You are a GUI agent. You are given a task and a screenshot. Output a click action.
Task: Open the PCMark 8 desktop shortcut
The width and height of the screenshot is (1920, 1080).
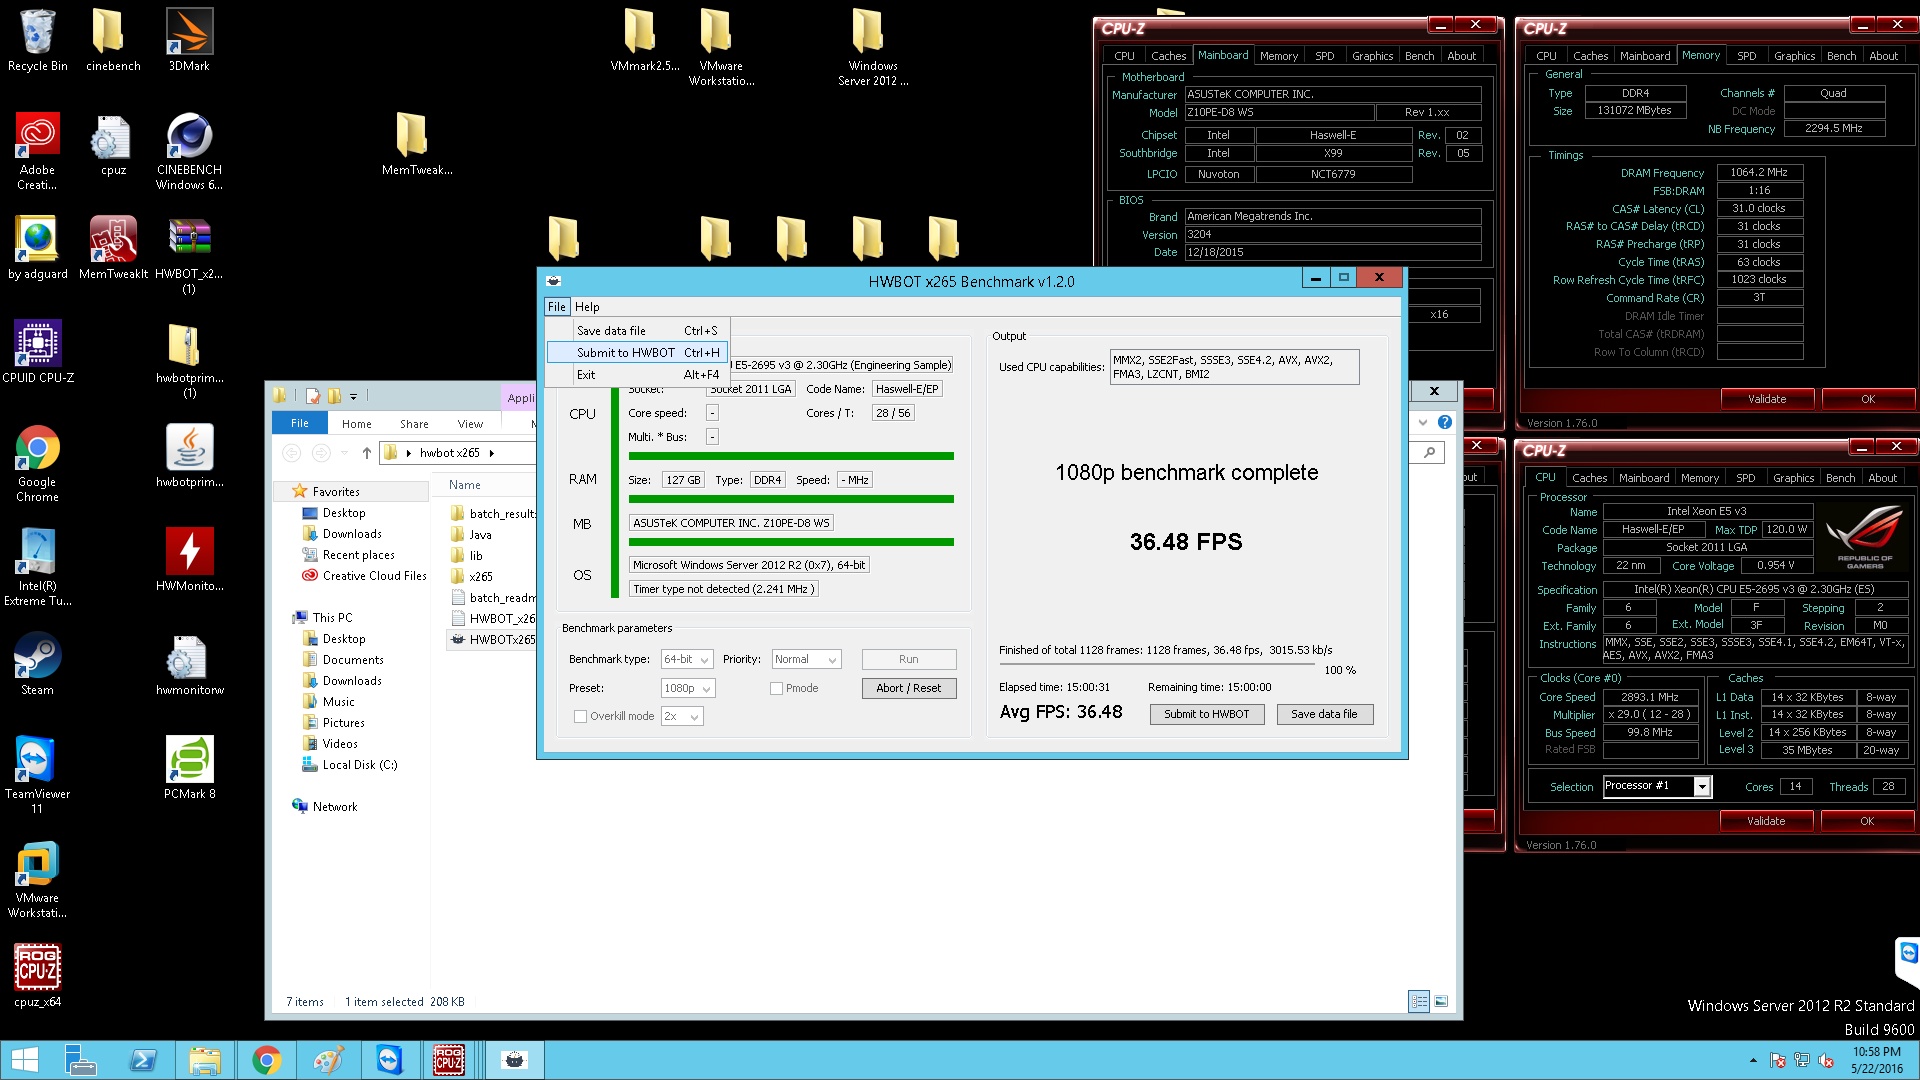tap(189, 767)
